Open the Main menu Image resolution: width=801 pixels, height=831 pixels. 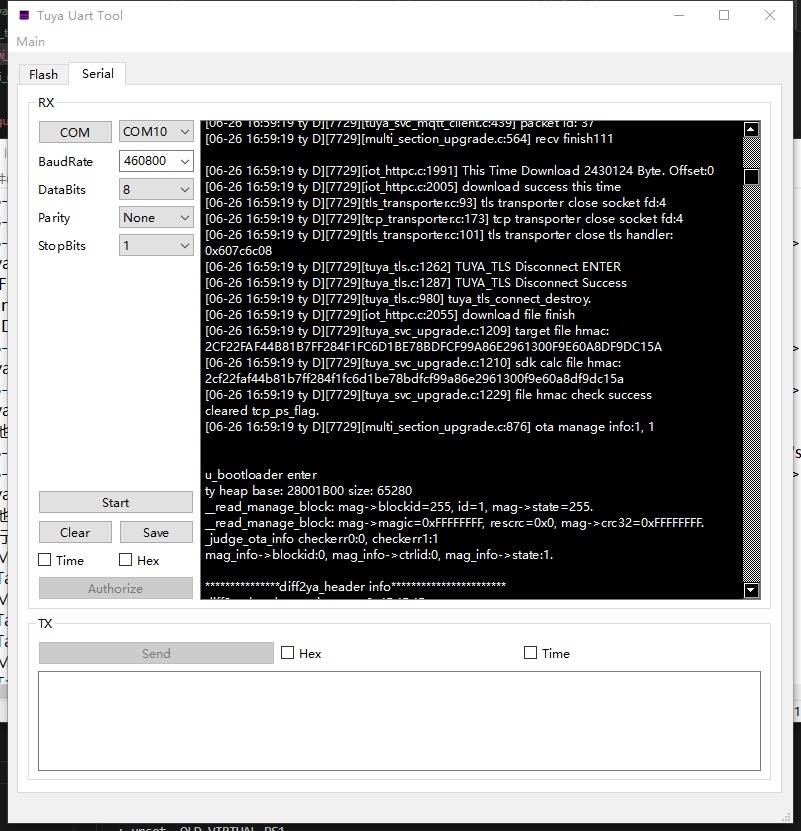(x=30, y=41)
